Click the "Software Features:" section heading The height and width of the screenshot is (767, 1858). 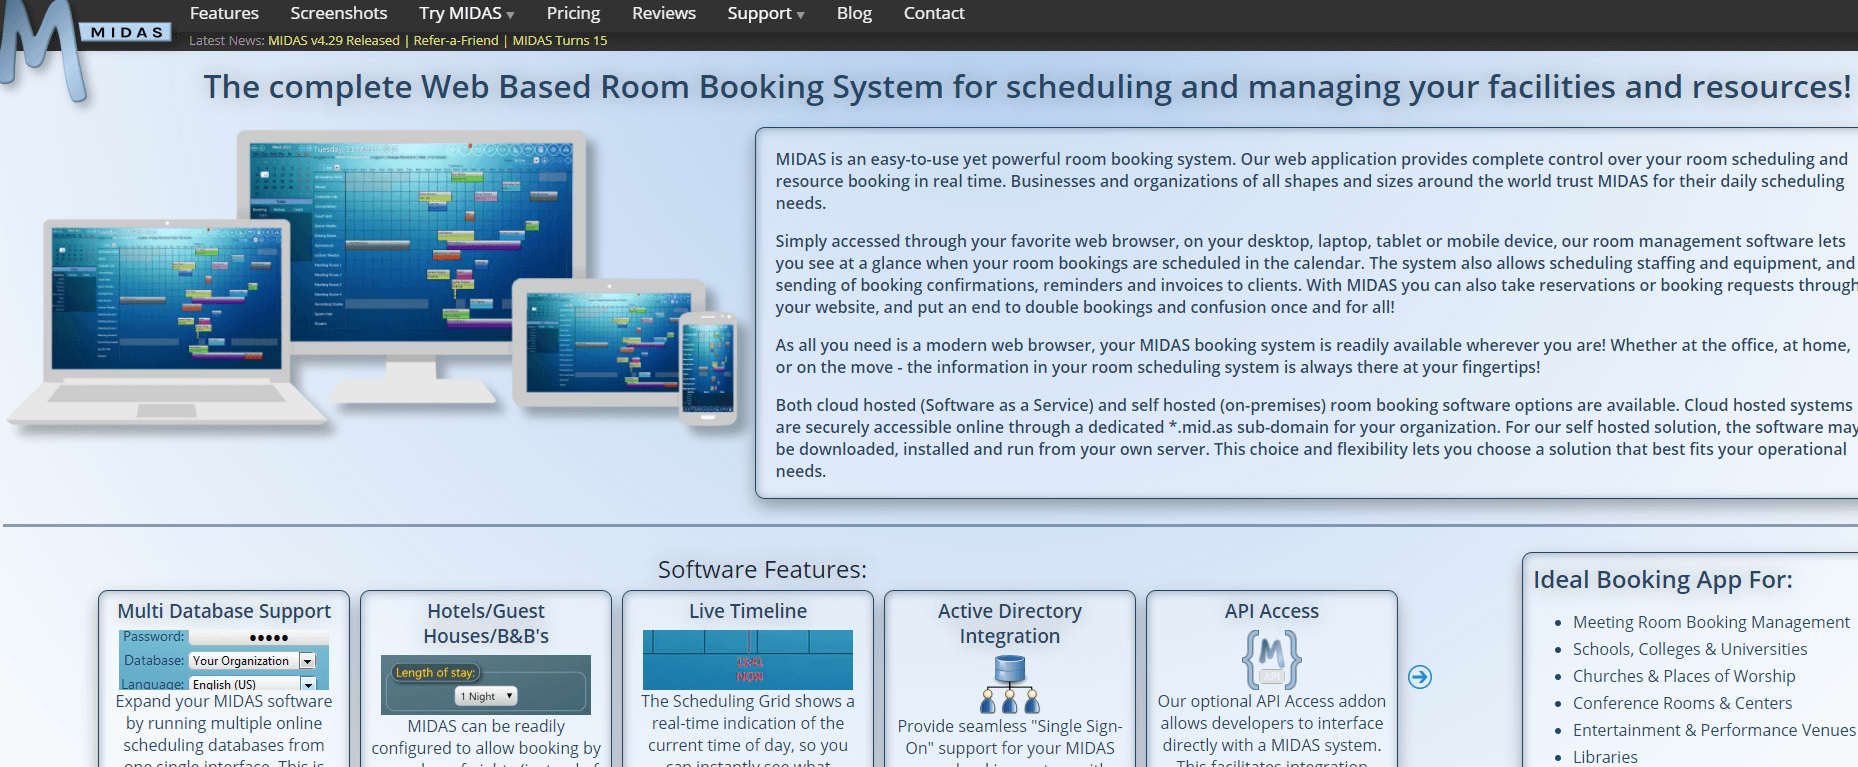762,570
